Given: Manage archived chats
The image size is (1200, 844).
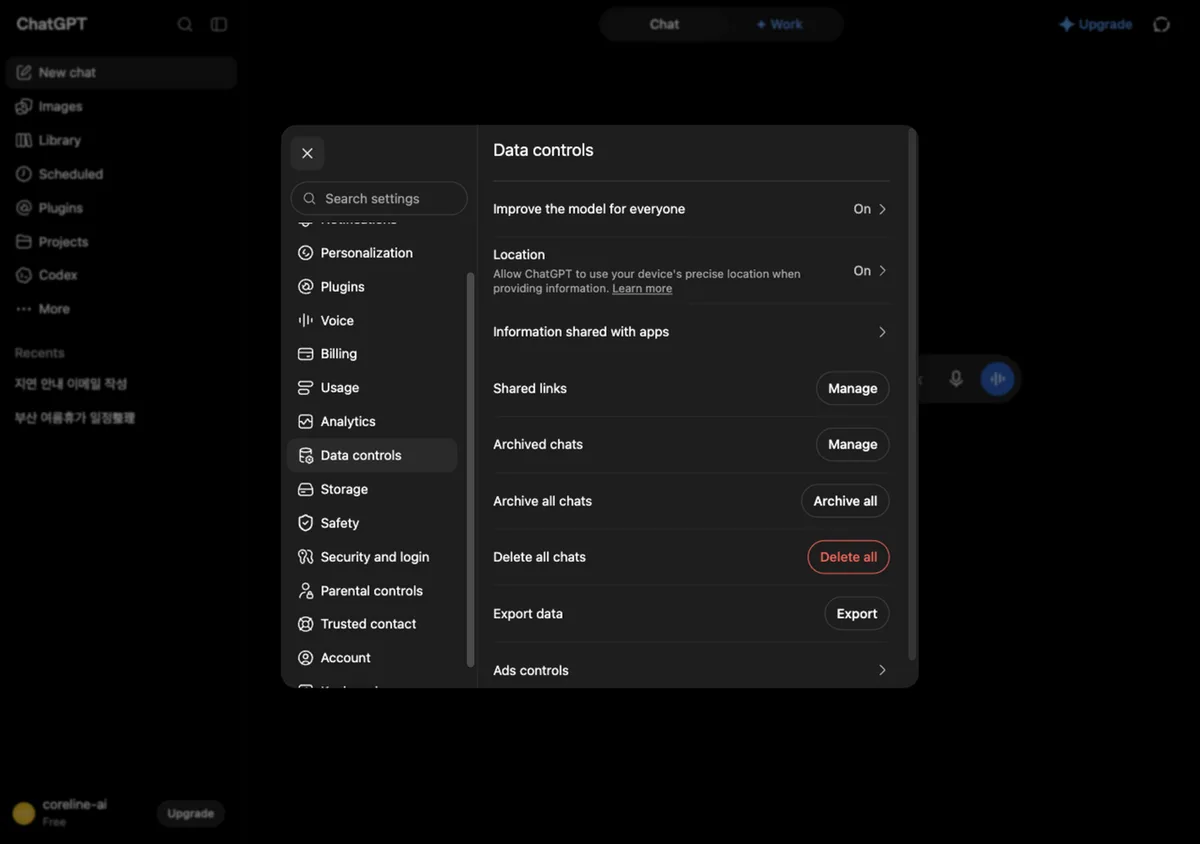Looking at the screenshot, I should (853, 445).
